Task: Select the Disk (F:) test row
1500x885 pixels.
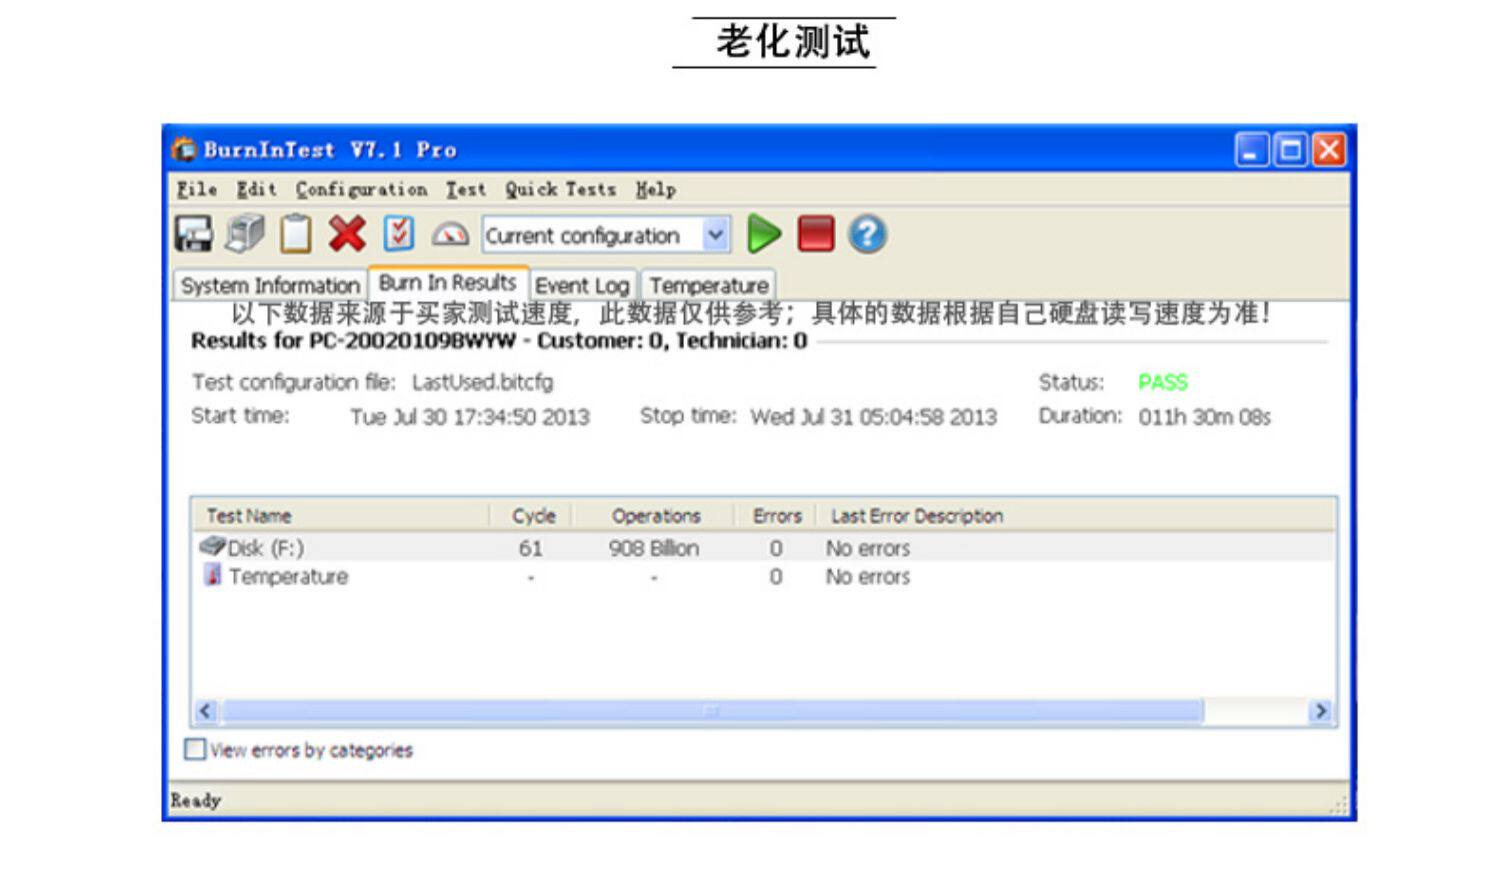Action: [x=764, y=547]
